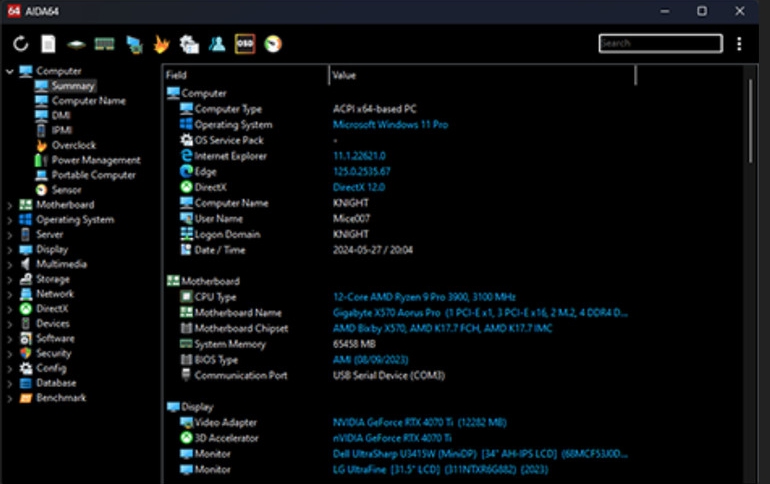This screenshot has height=484, width=770.
Task: Click the Refresh toolbar icon
Action: pos(21,44)
